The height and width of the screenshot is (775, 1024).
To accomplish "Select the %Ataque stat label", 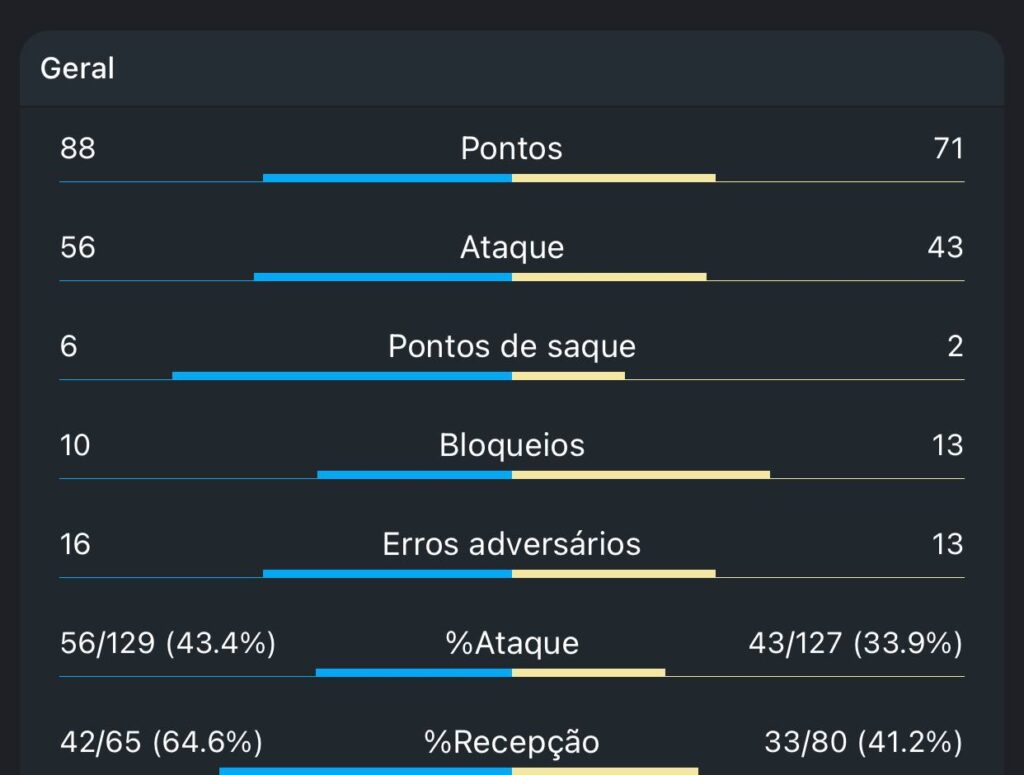I will (x=511, y=643).
